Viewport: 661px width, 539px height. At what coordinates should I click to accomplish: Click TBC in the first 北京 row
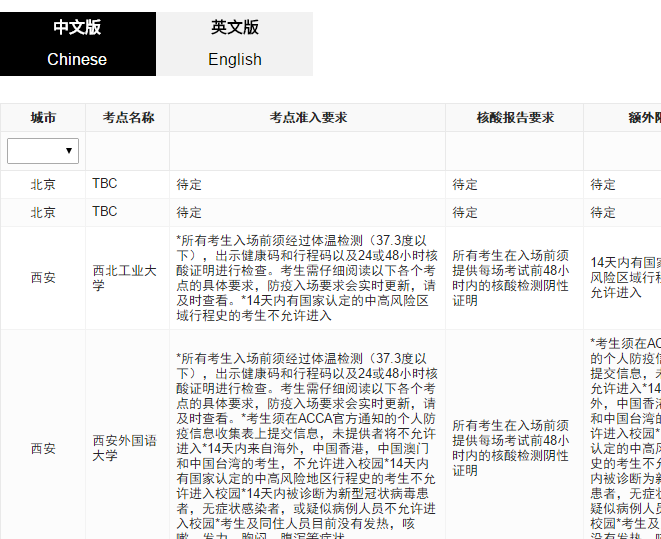click(x=105, y=184)
